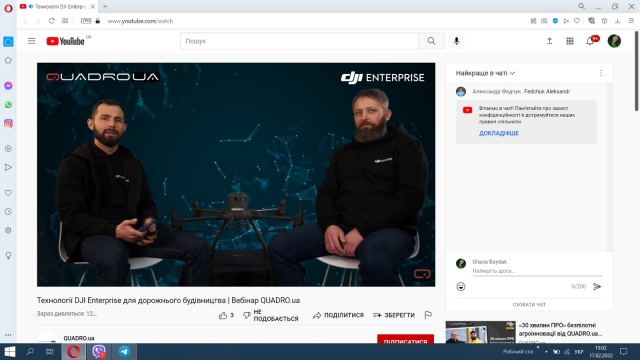Focus the chat message input field
Screen dimensions: 640x360
click(537, 271)
